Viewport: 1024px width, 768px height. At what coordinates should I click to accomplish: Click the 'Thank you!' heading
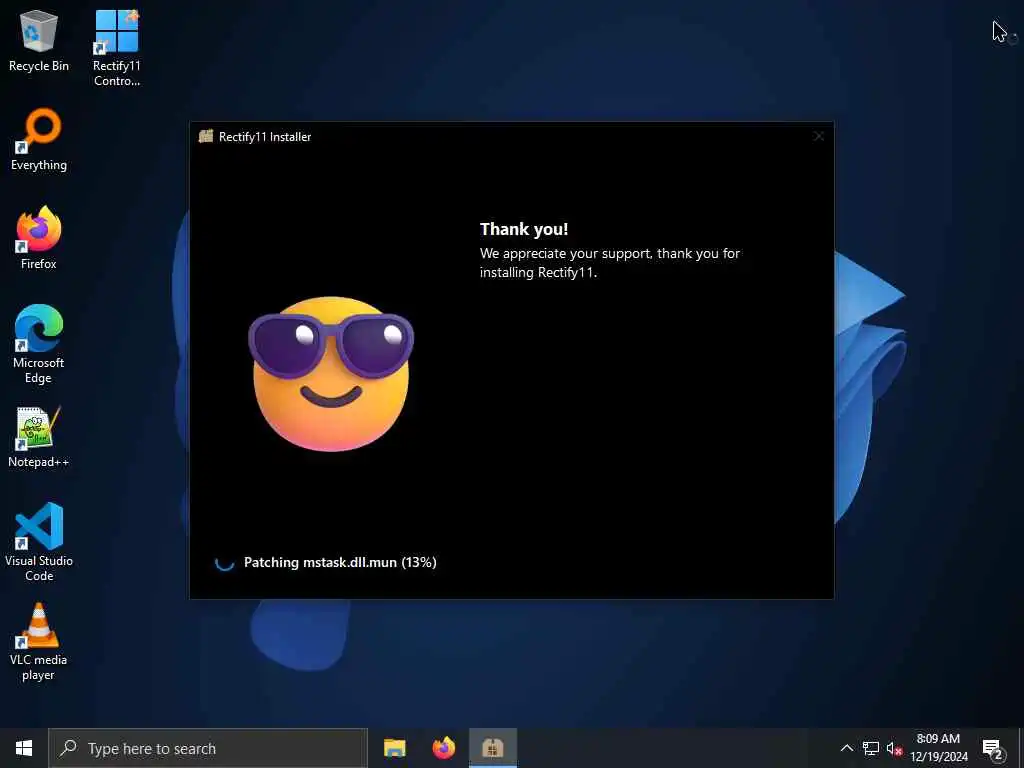[524, 229]
